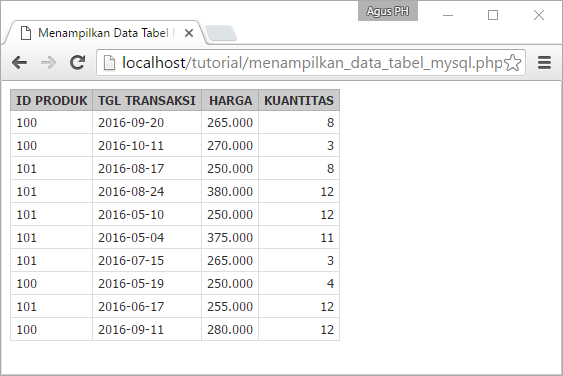563x376 pixels.
Task: Click the page info icon in the address bar
Action: 109,63
